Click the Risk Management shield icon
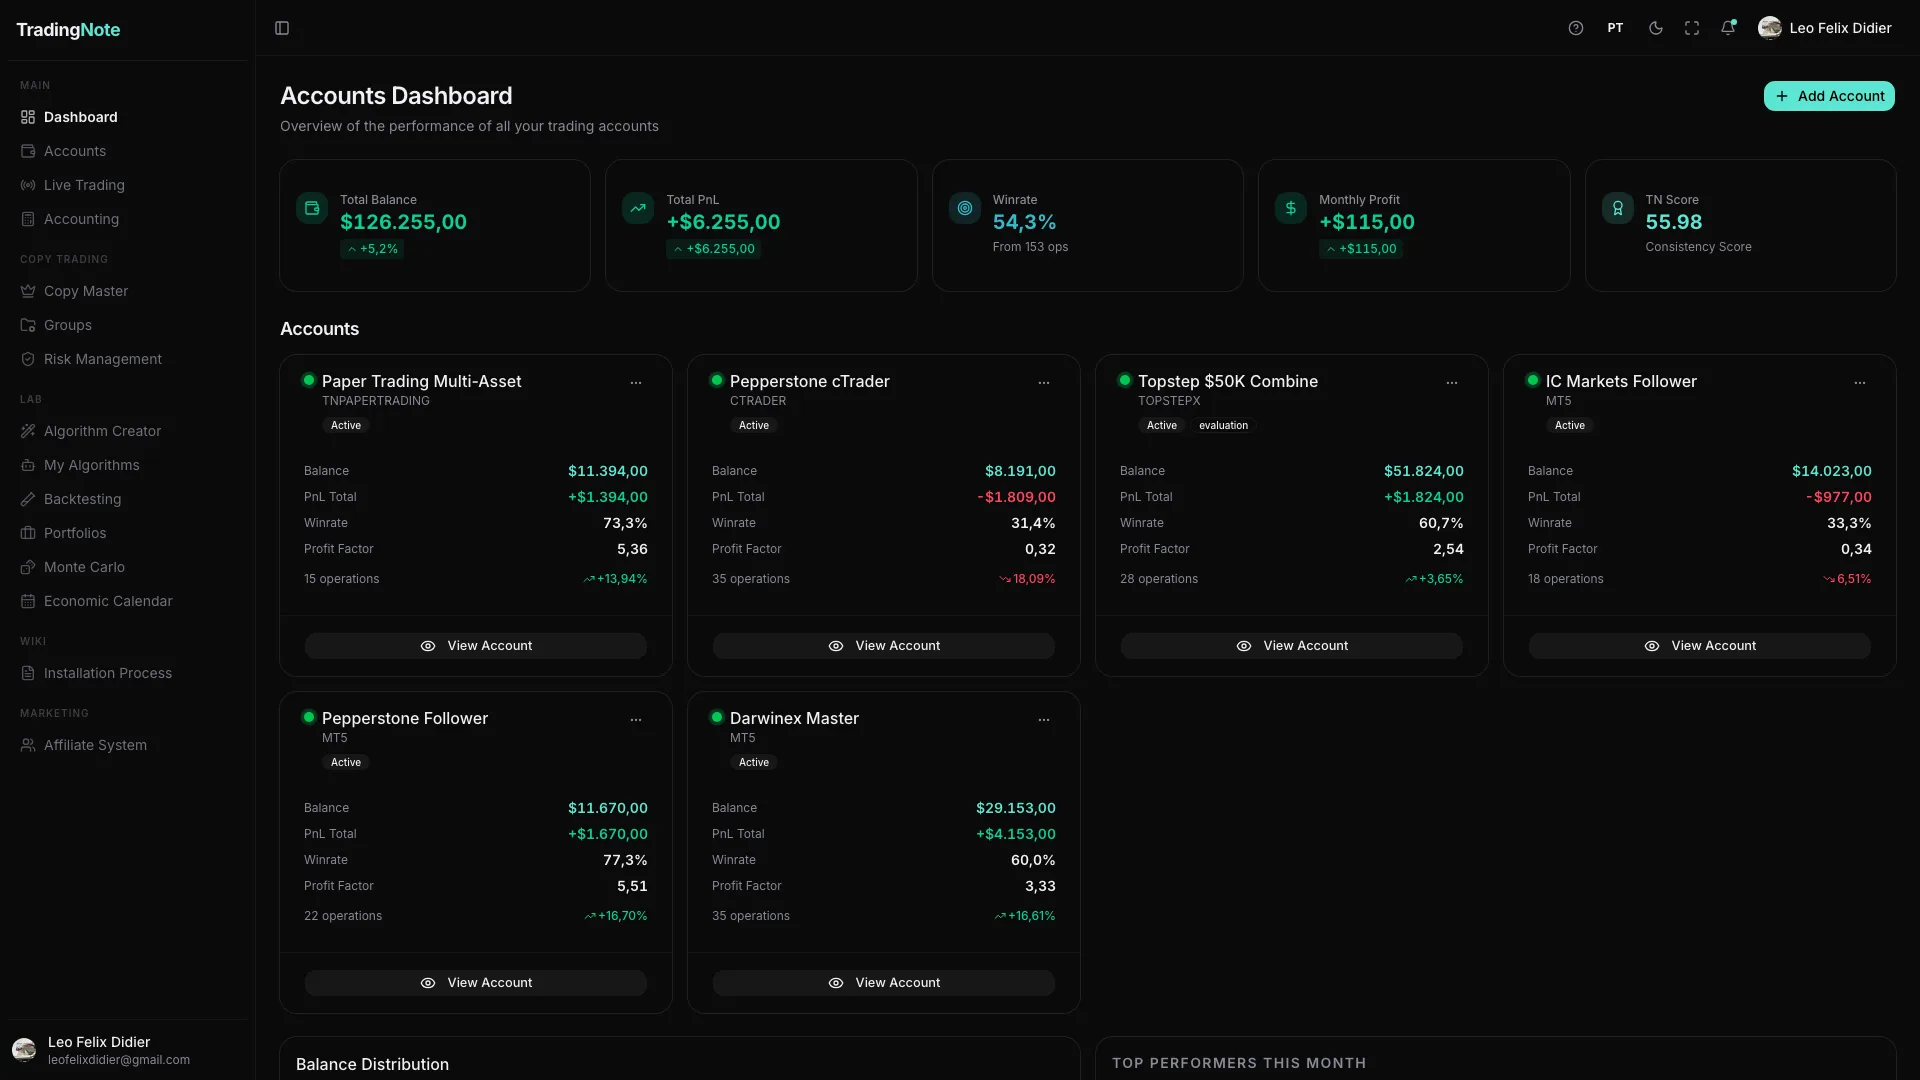 (x=28, y=359)
